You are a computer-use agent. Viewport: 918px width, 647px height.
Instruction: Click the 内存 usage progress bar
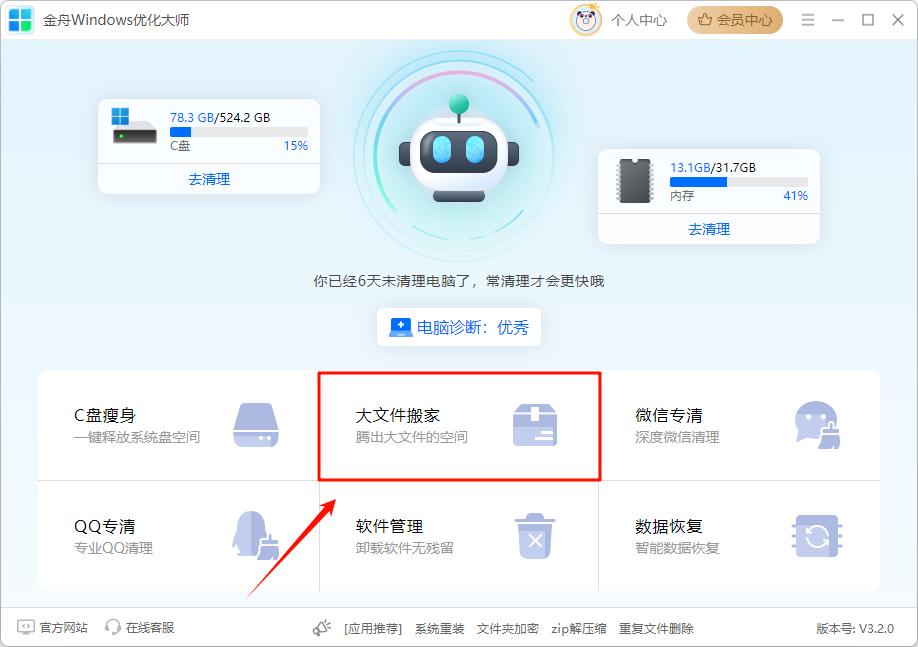[x=739, y=182]
